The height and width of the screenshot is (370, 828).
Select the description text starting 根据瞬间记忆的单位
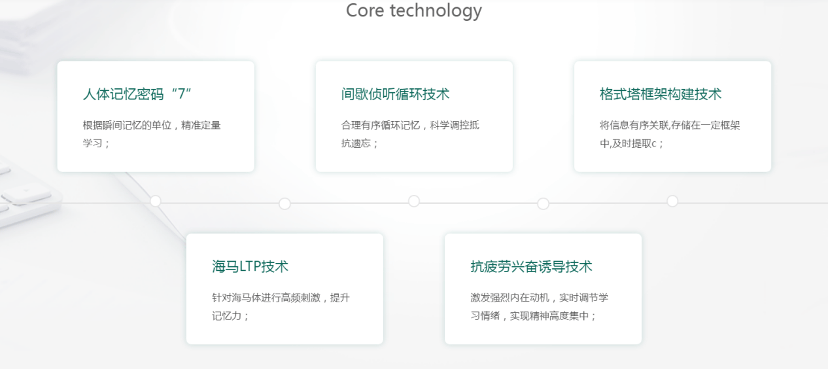[x=152, y=134]
